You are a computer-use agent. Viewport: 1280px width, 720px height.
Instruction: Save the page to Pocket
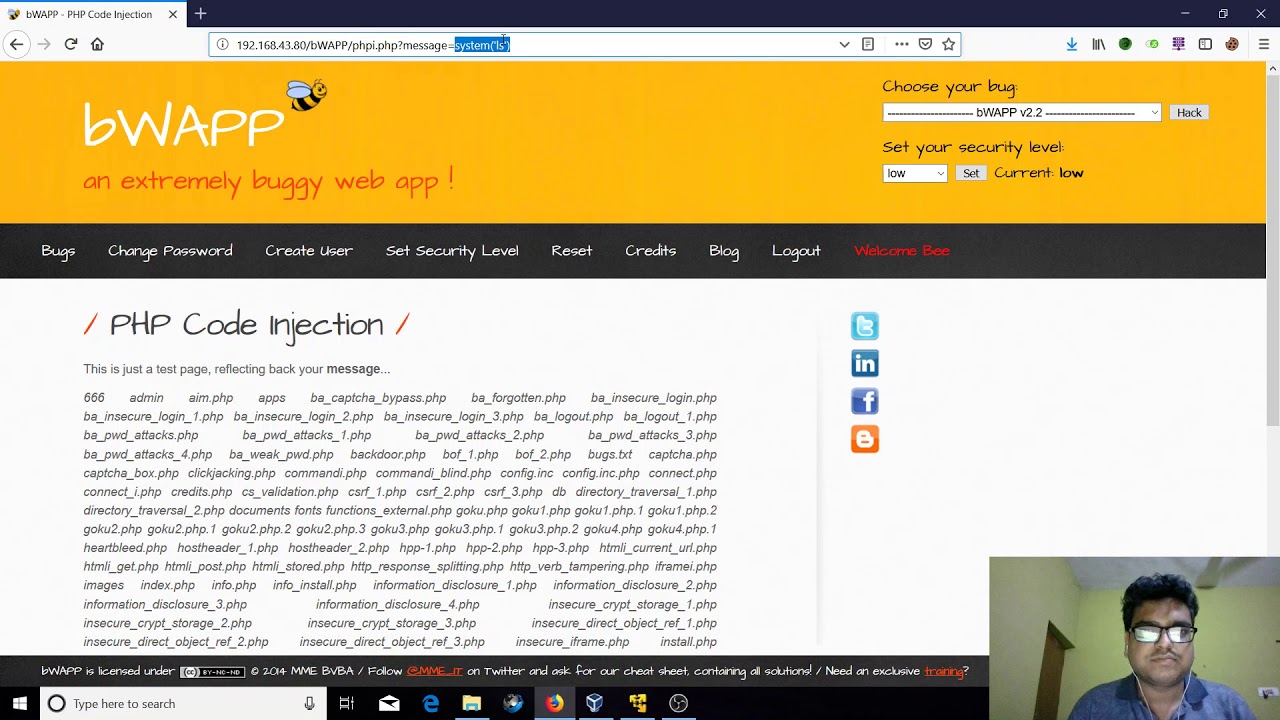[925, 44]
